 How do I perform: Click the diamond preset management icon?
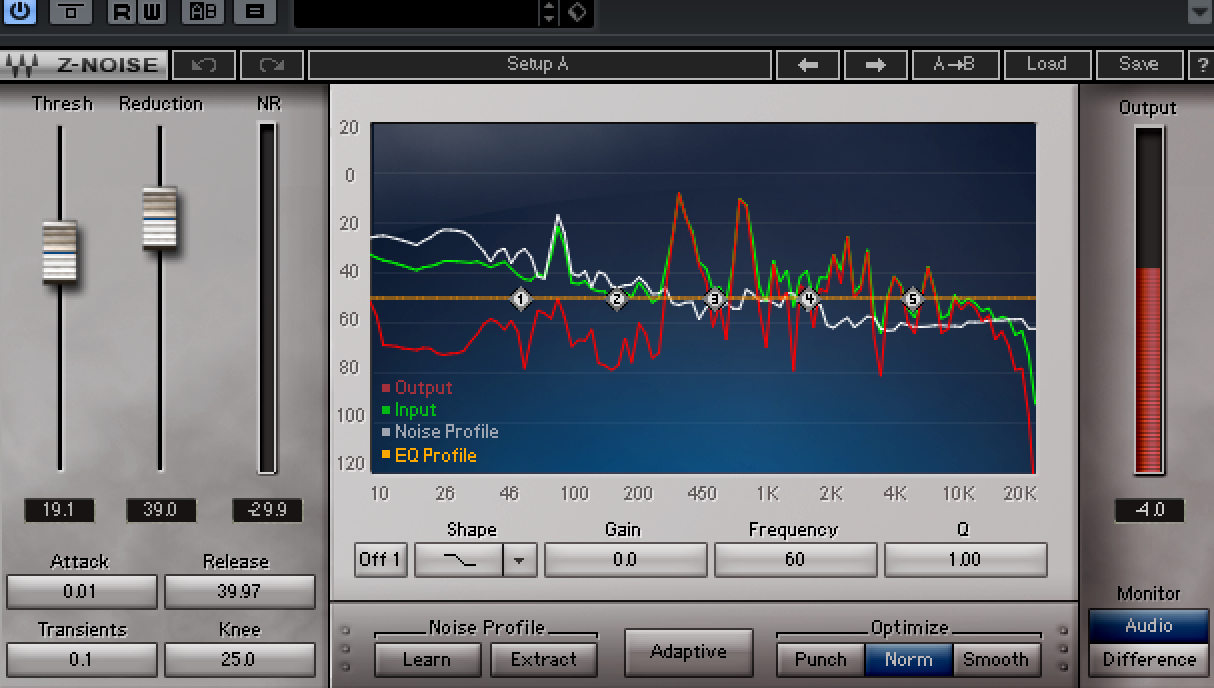576,12
